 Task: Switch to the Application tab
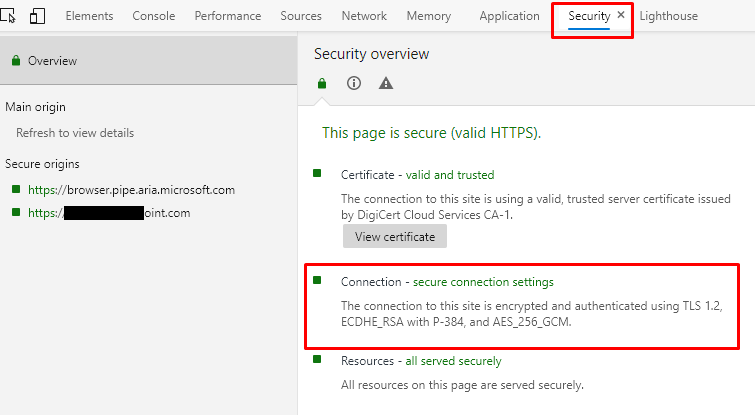(x=509, y=16)
